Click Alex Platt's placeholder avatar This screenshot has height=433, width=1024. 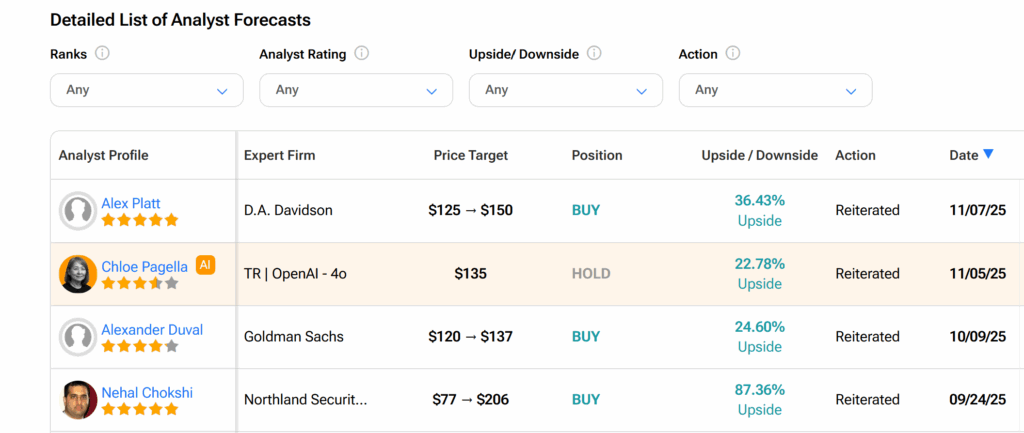(x=78, y=211)
